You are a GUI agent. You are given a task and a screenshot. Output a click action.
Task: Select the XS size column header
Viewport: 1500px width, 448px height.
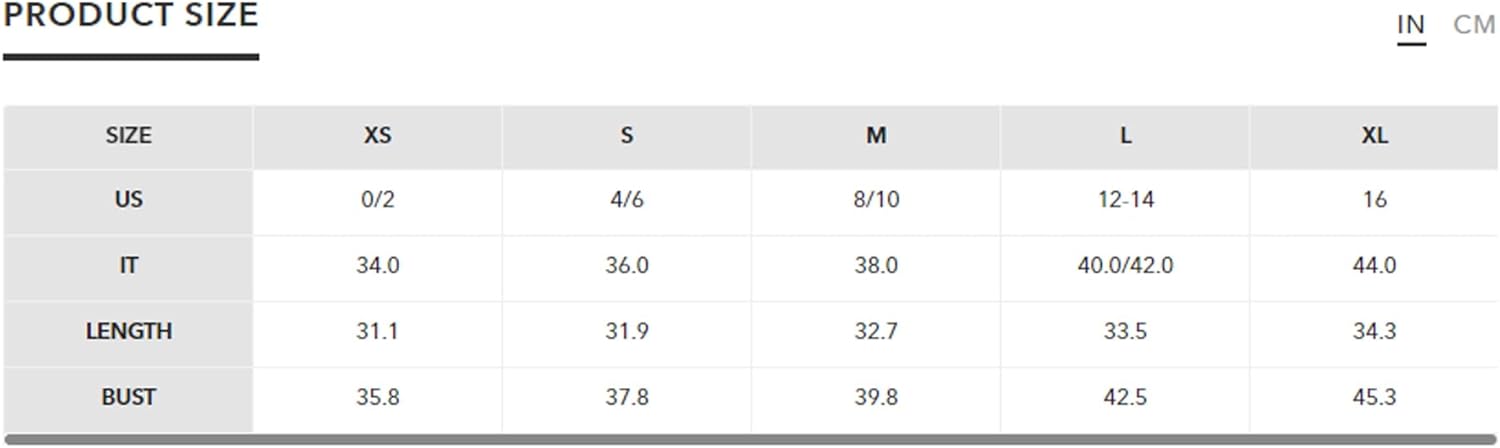pos(377,136)
